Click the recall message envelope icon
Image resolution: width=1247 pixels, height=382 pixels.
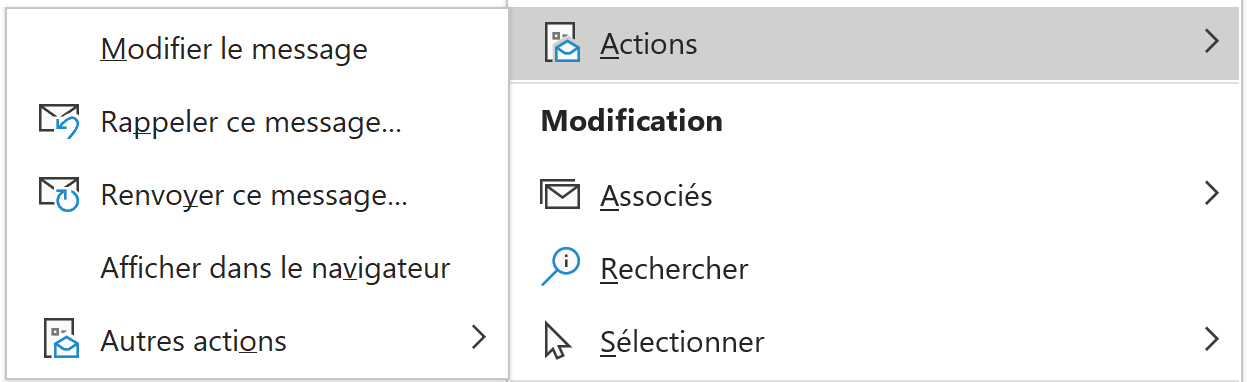59,122
